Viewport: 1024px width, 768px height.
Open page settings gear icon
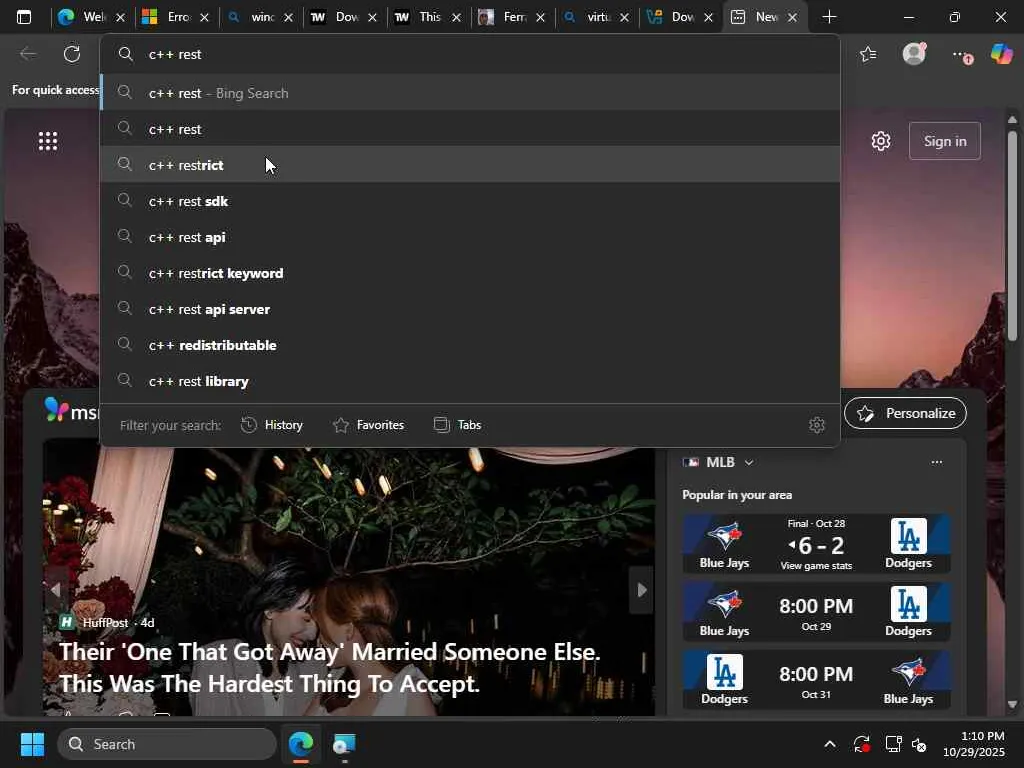[x=881, y=141]
